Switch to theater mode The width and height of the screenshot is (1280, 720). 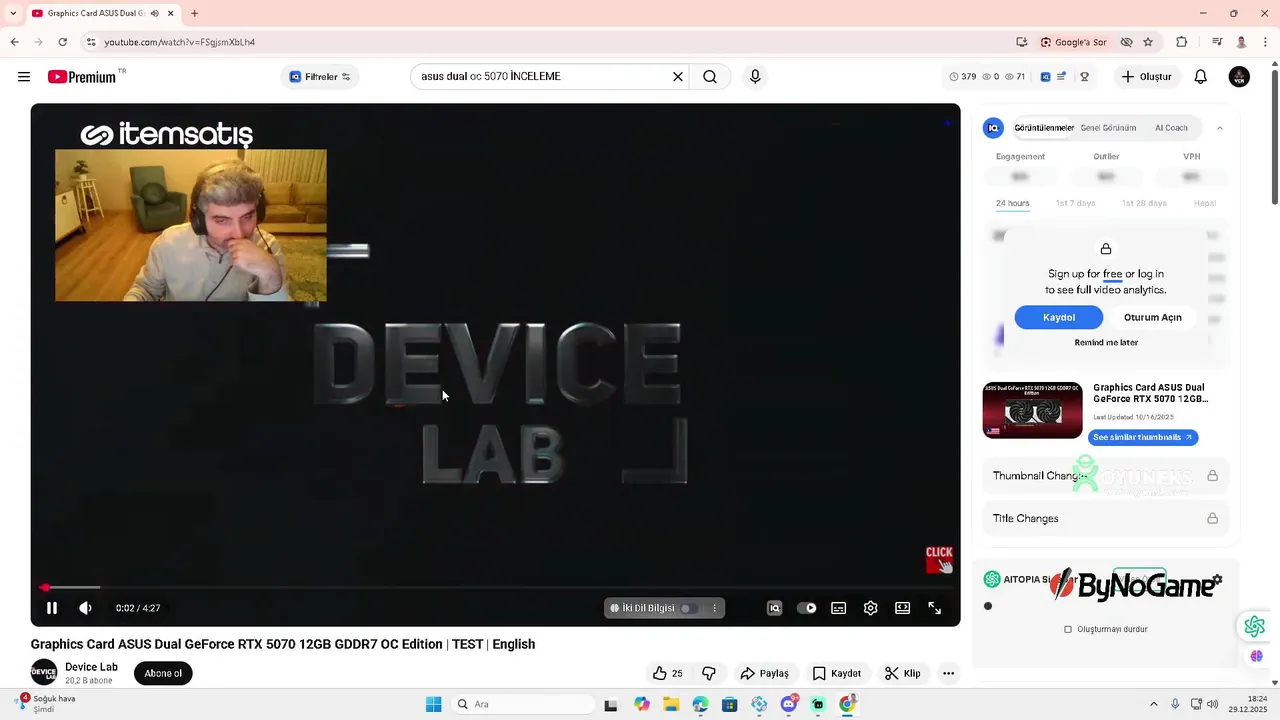click(903, 608)
